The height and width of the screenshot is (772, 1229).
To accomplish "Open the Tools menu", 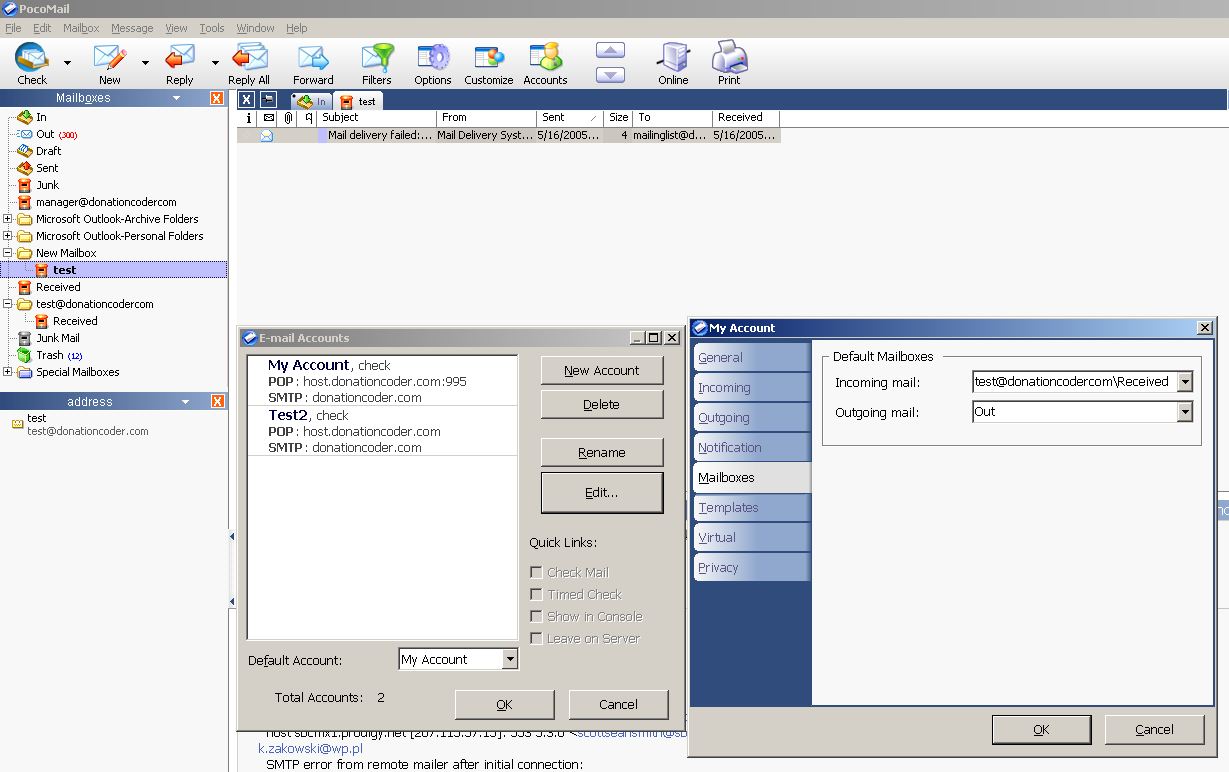I will click(x=212, y=28).
